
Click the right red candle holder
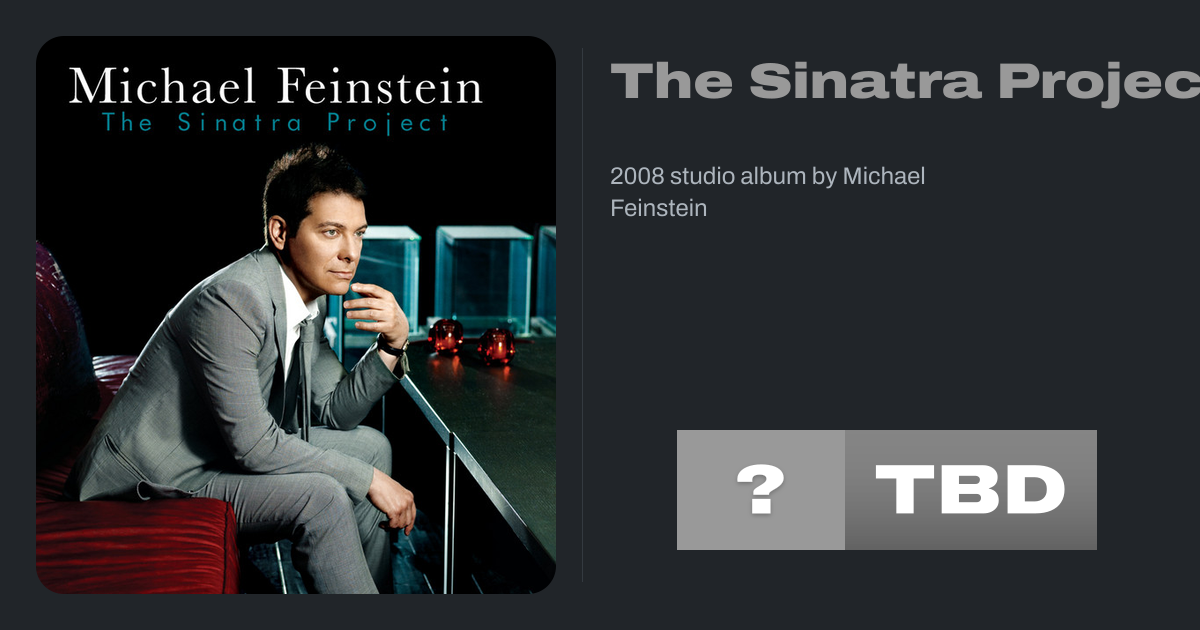(x=496, y=345)
